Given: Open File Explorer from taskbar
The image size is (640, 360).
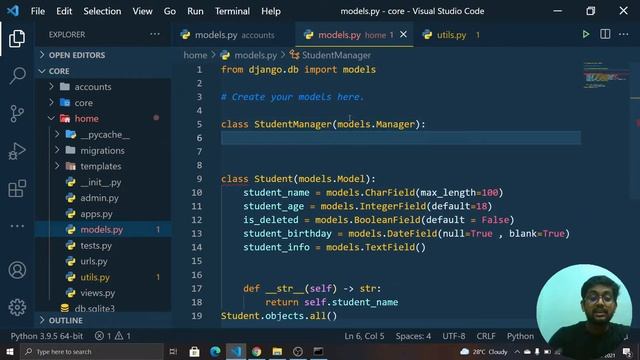Looking at the screenshot, I should pyautogui.click(x=277, y=351).
